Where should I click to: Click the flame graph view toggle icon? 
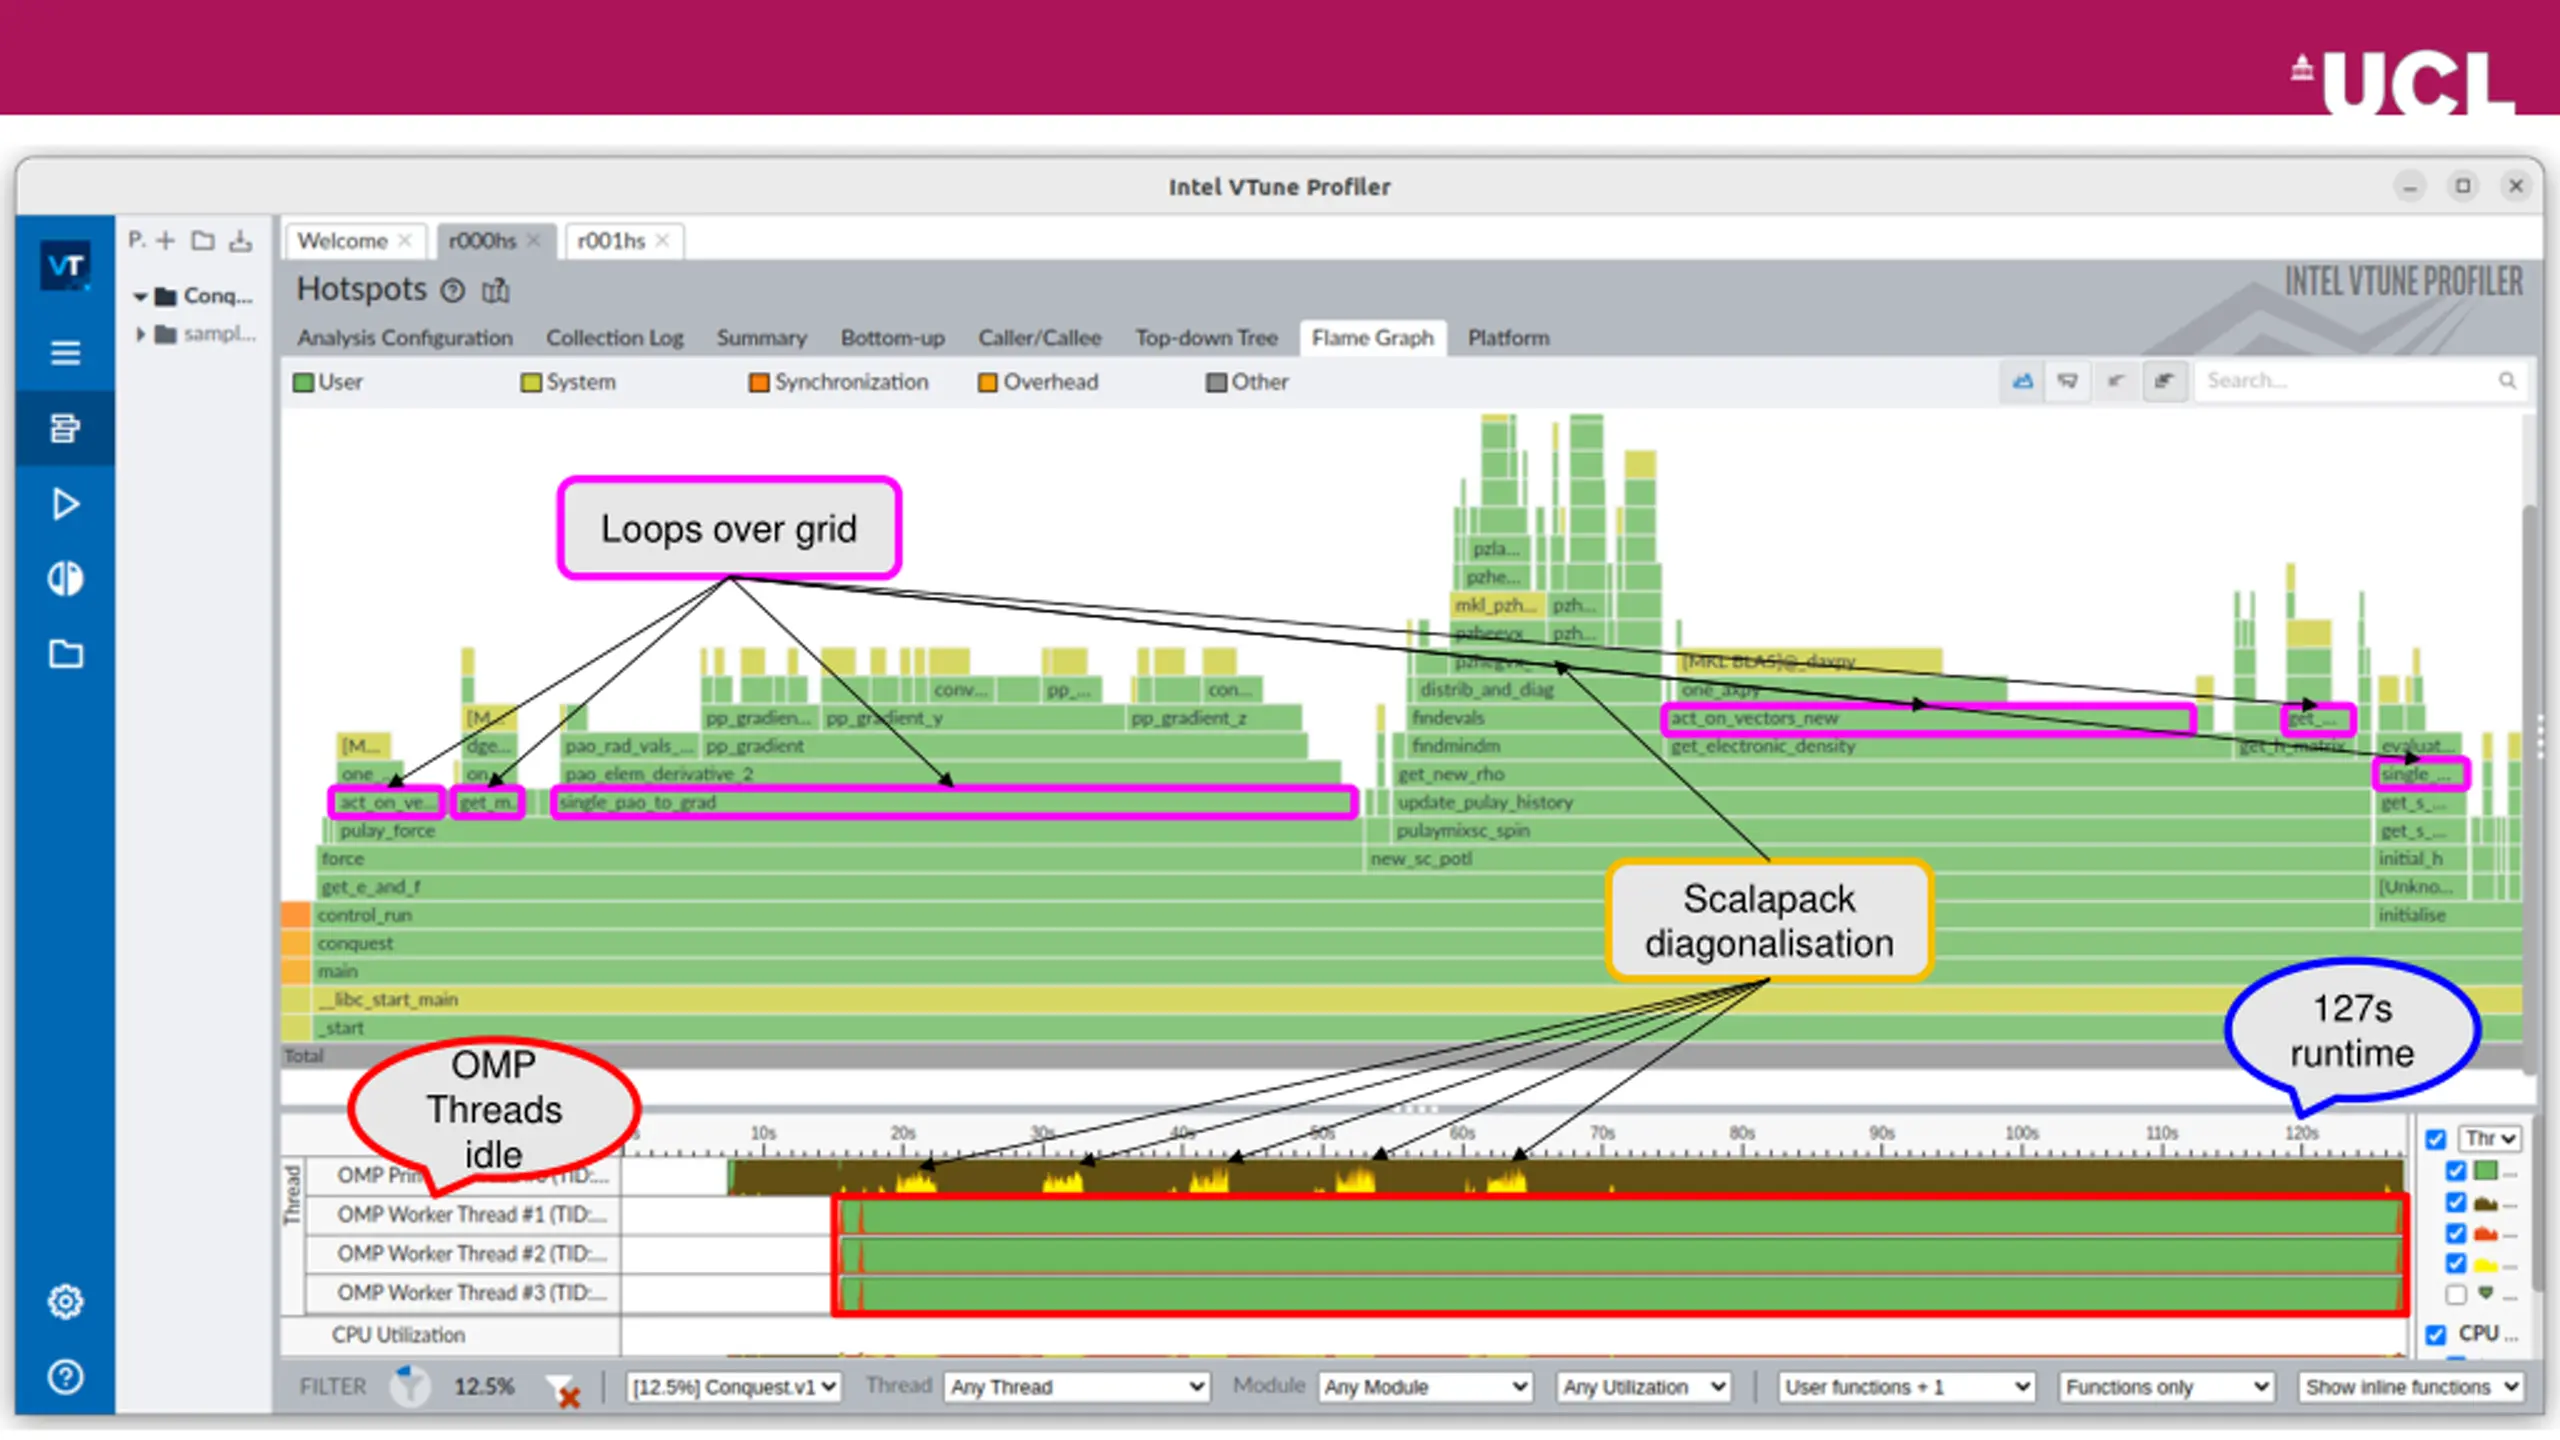pos(2023,381)
